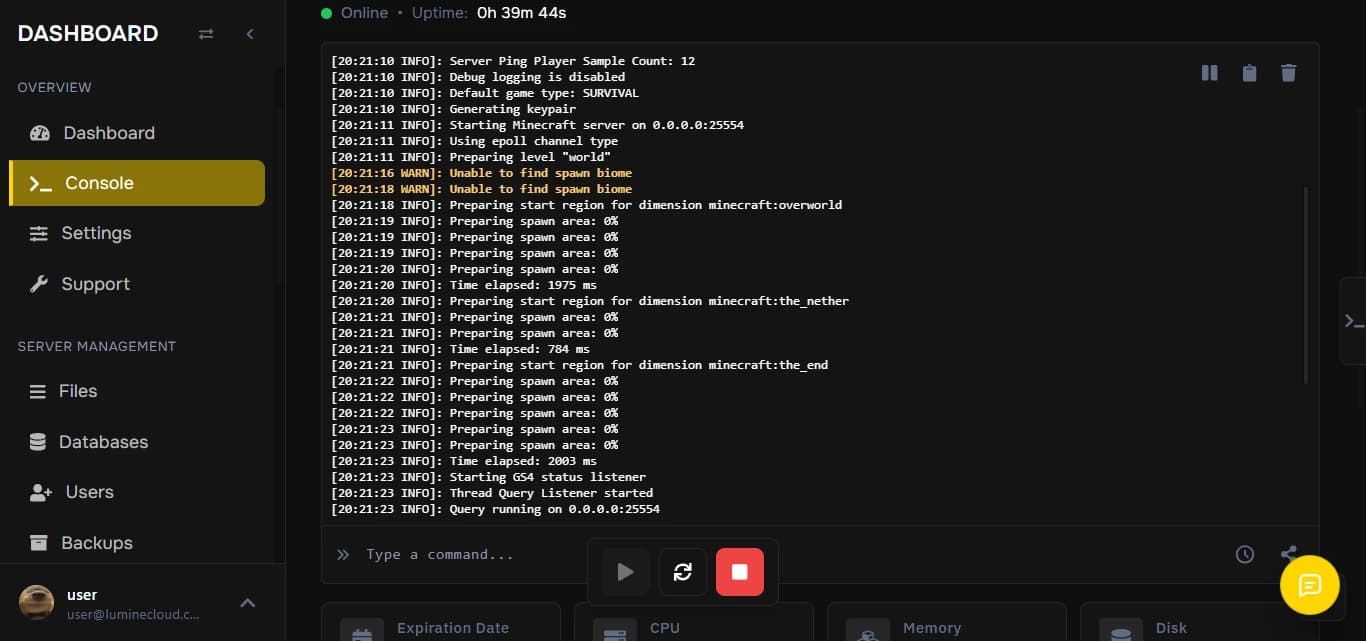Screen dimensions: 1366x641
Task: Copy console log with clipboard icon
Action: tap(1249, 73)
